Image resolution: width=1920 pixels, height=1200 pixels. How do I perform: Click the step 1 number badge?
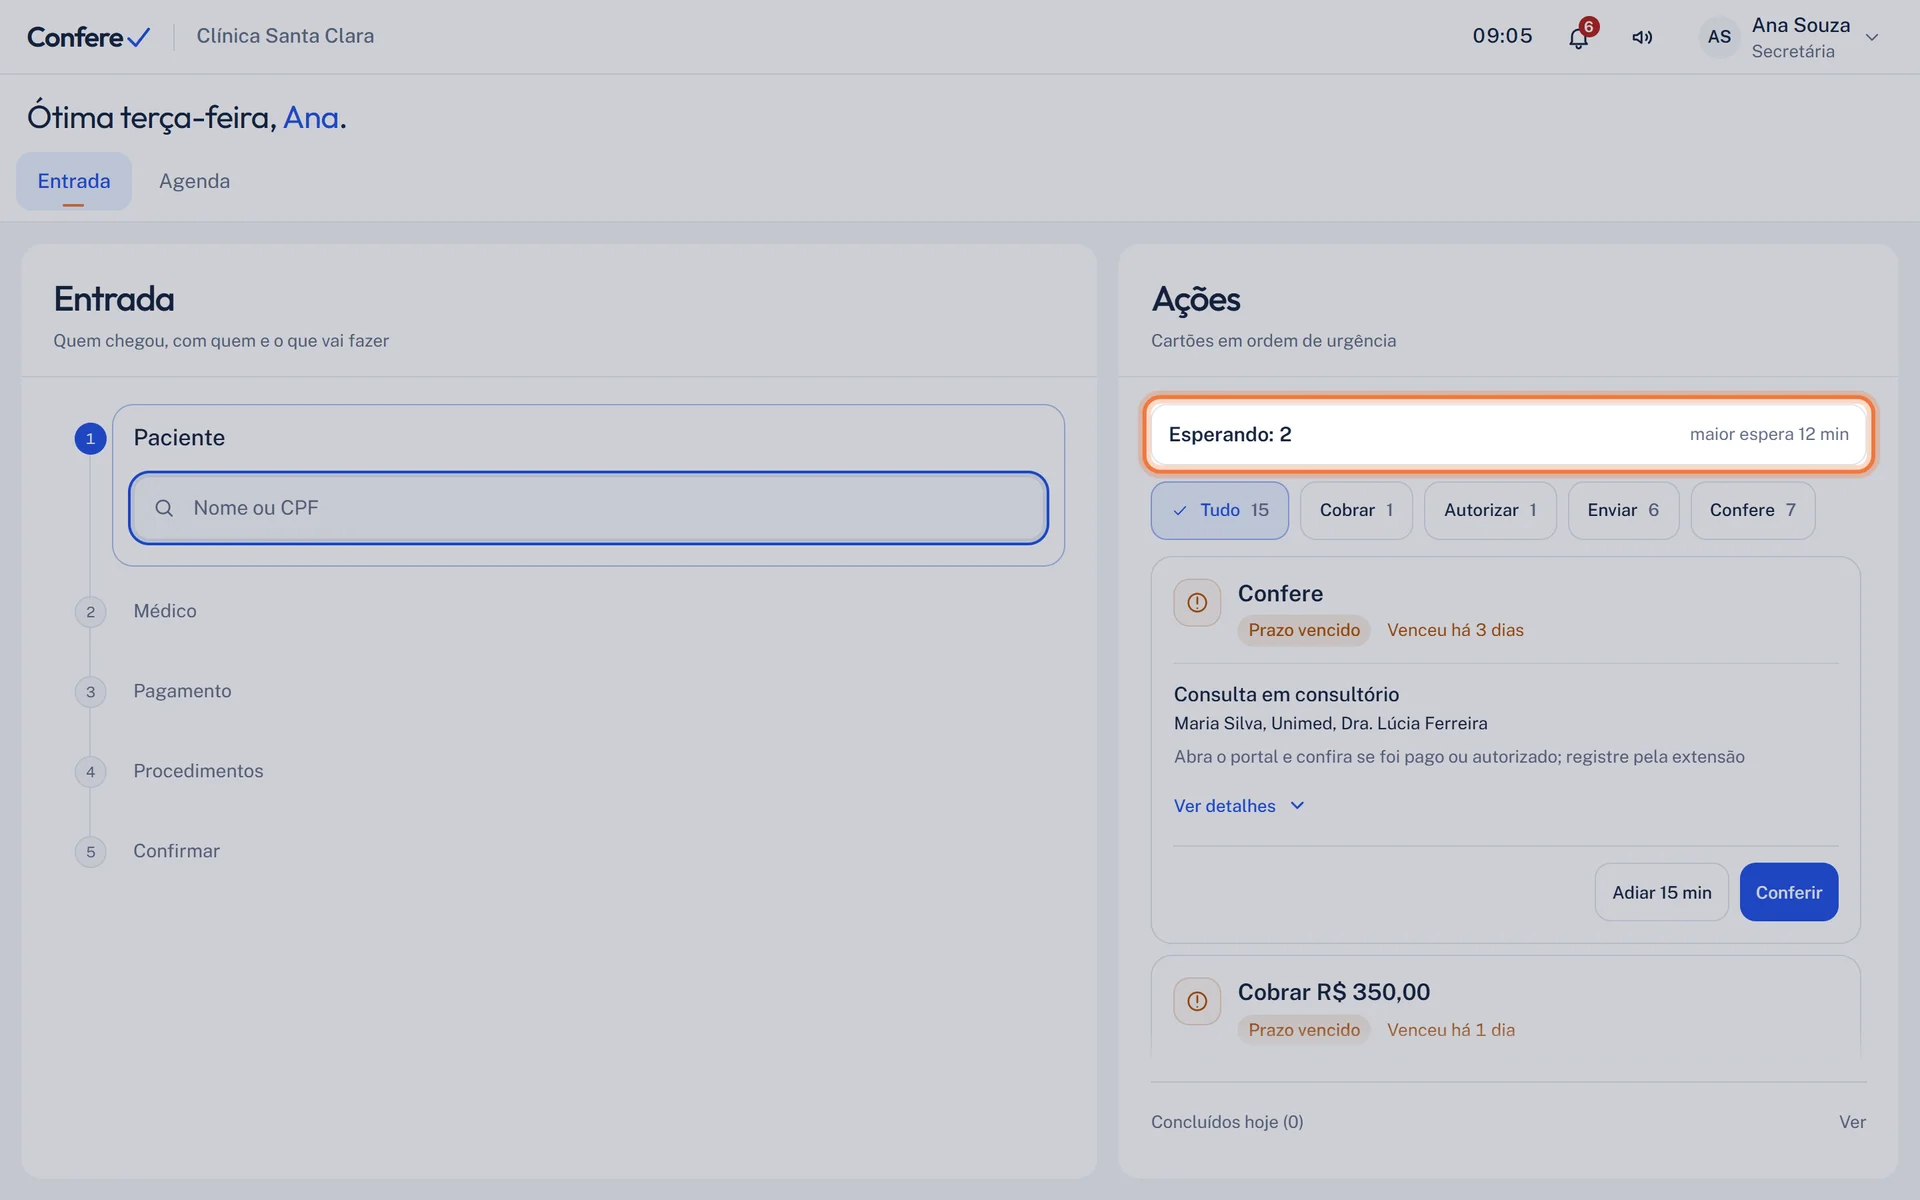[x=90, y=438]
